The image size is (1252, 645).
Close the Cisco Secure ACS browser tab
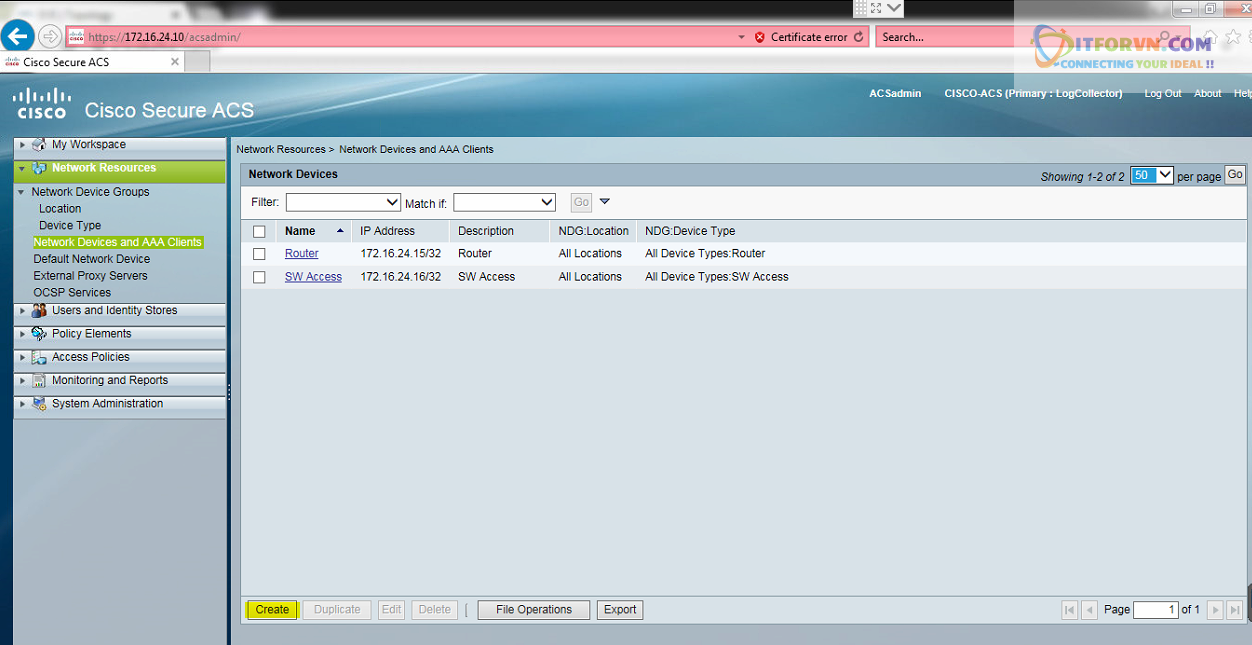pyautogui.click(x=175, y=62)
